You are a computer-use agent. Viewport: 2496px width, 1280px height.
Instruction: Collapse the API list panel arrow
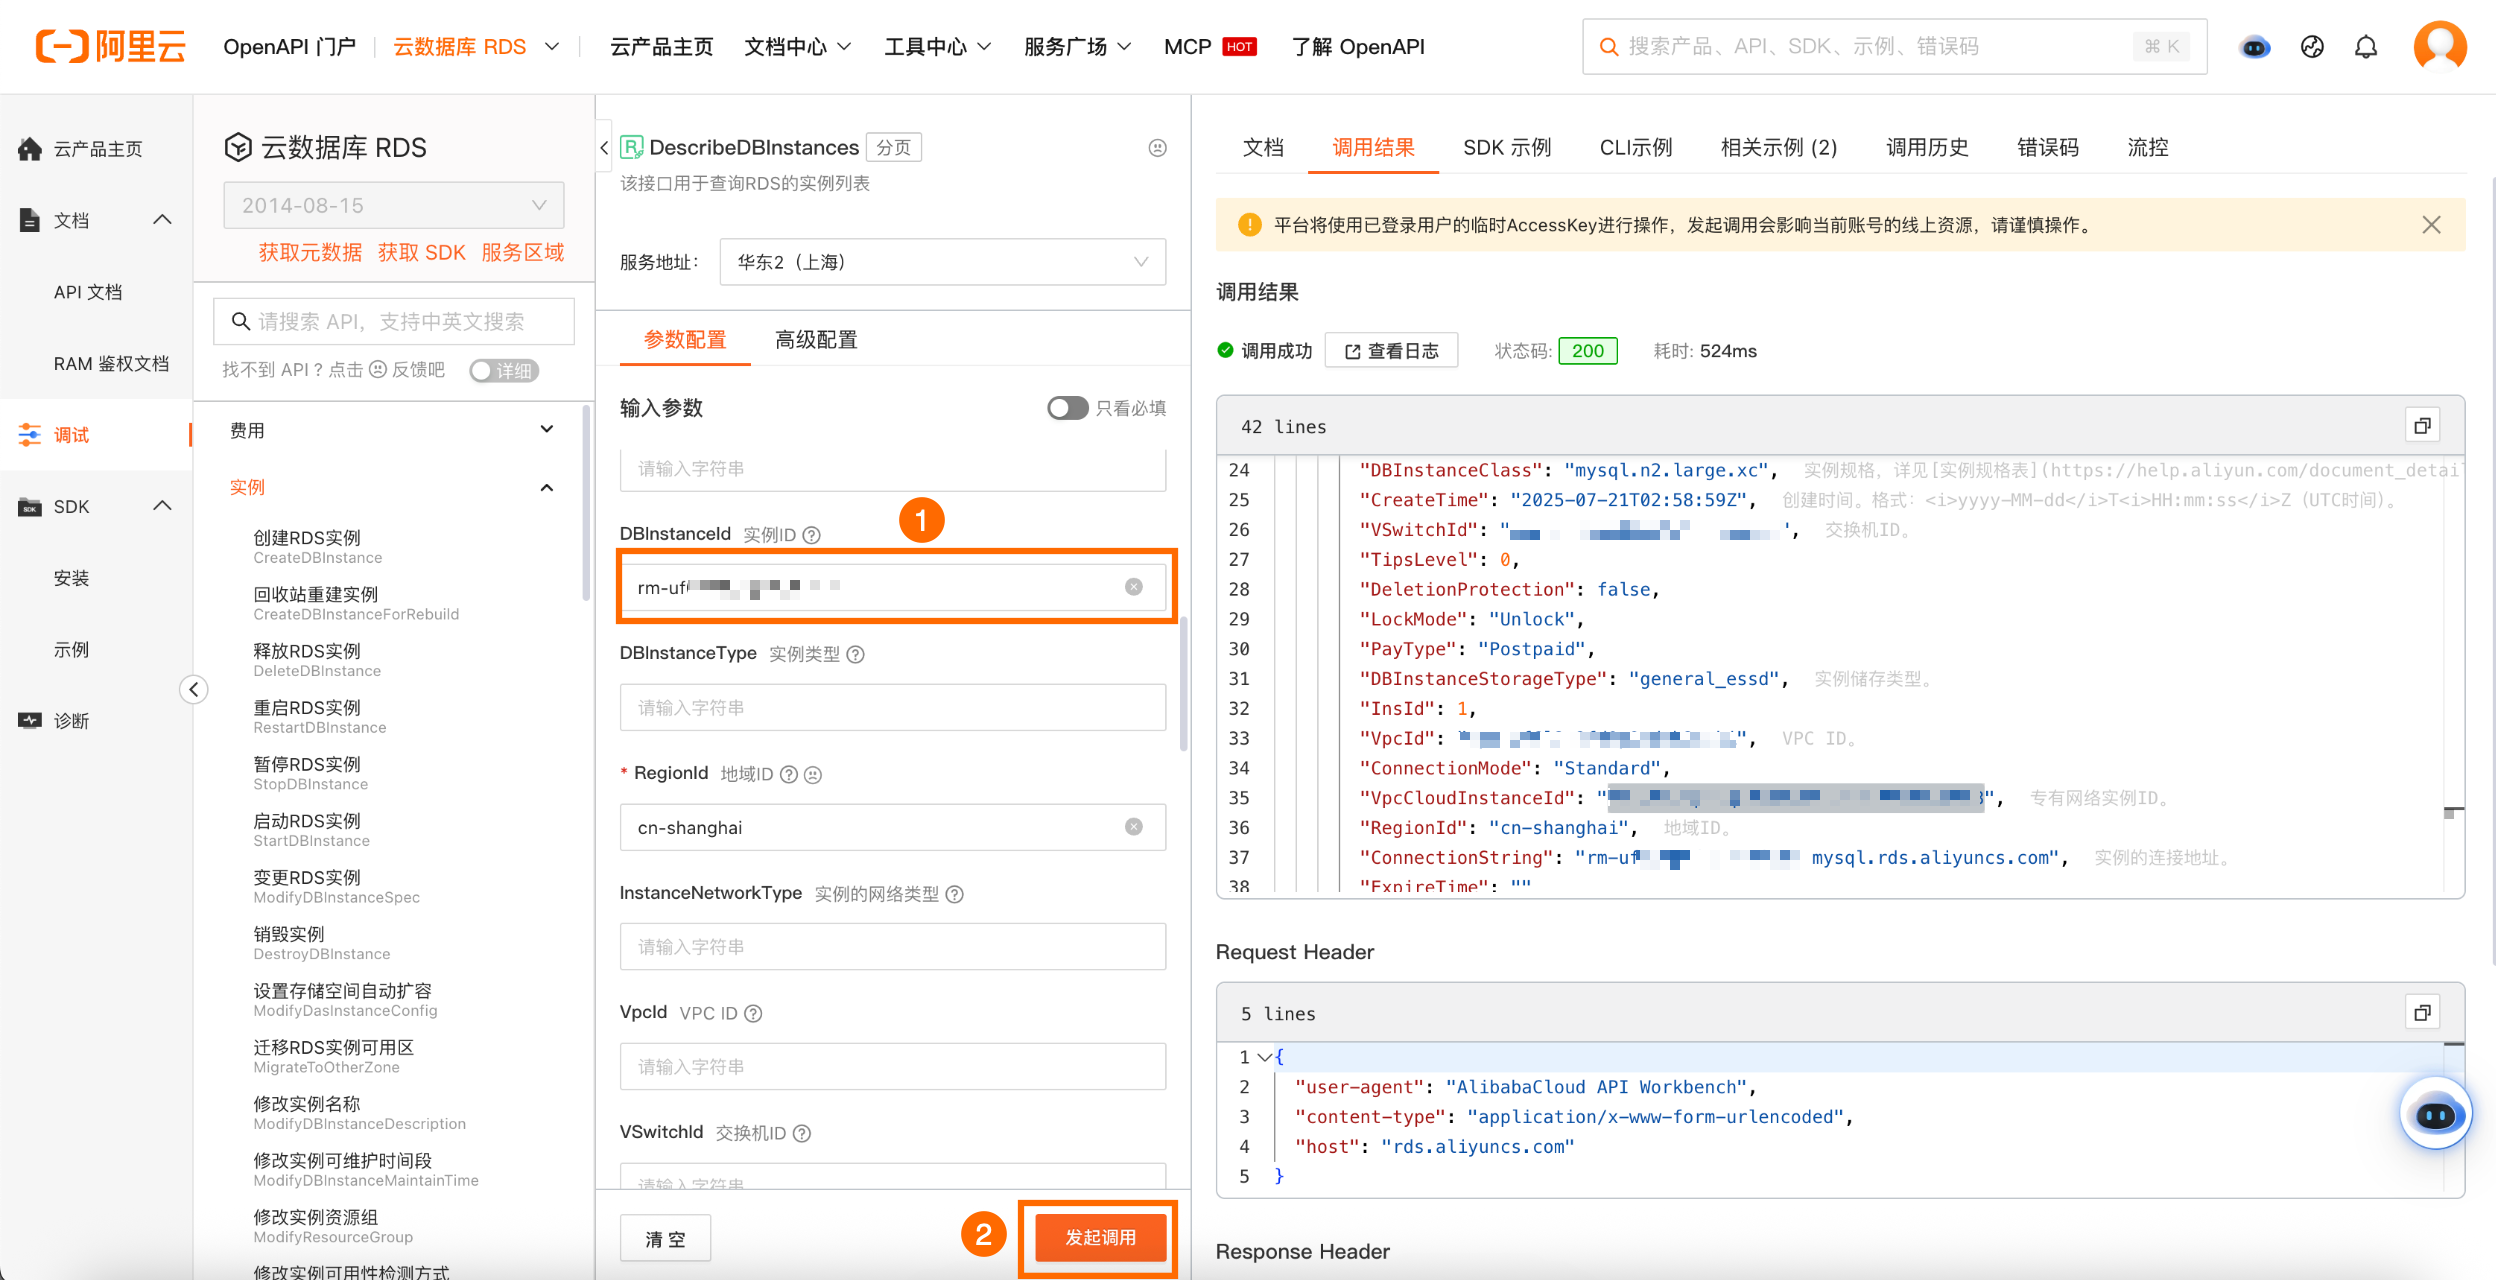(604, 148)
